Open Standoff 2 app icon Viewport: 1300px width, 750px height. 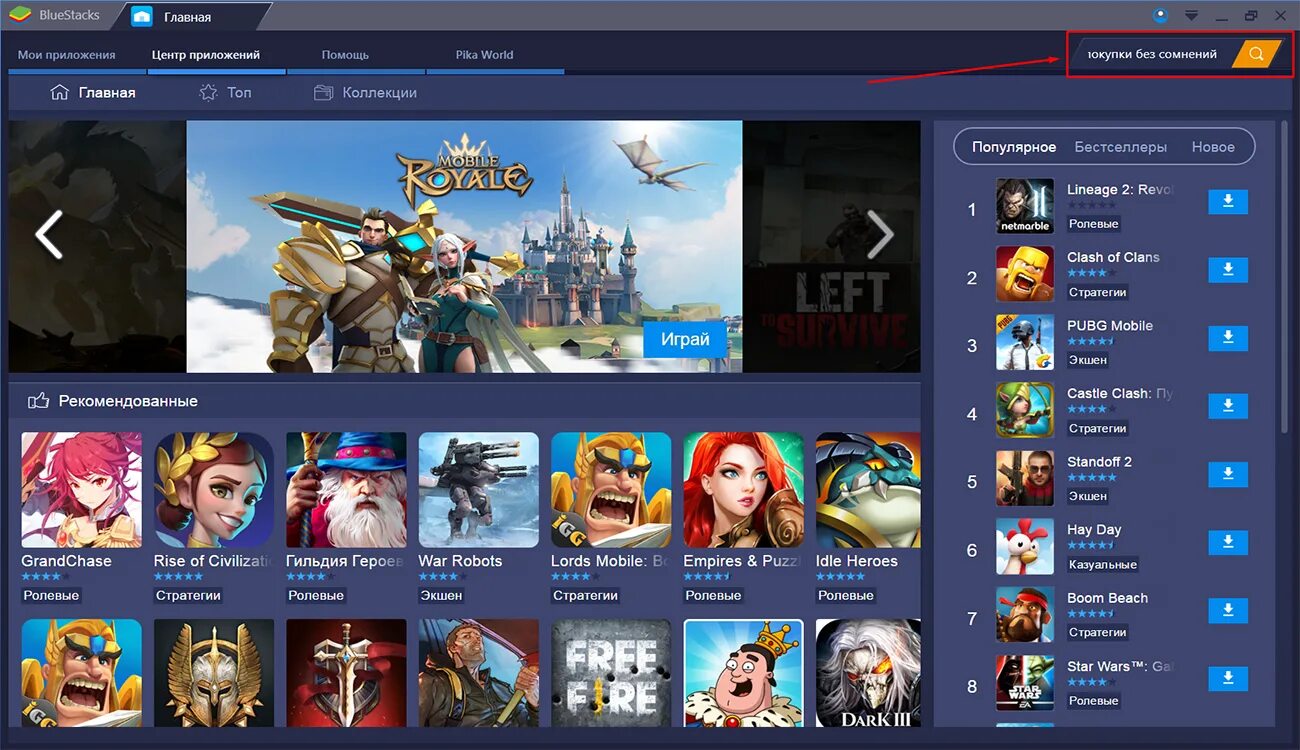tap(1025, 478)
